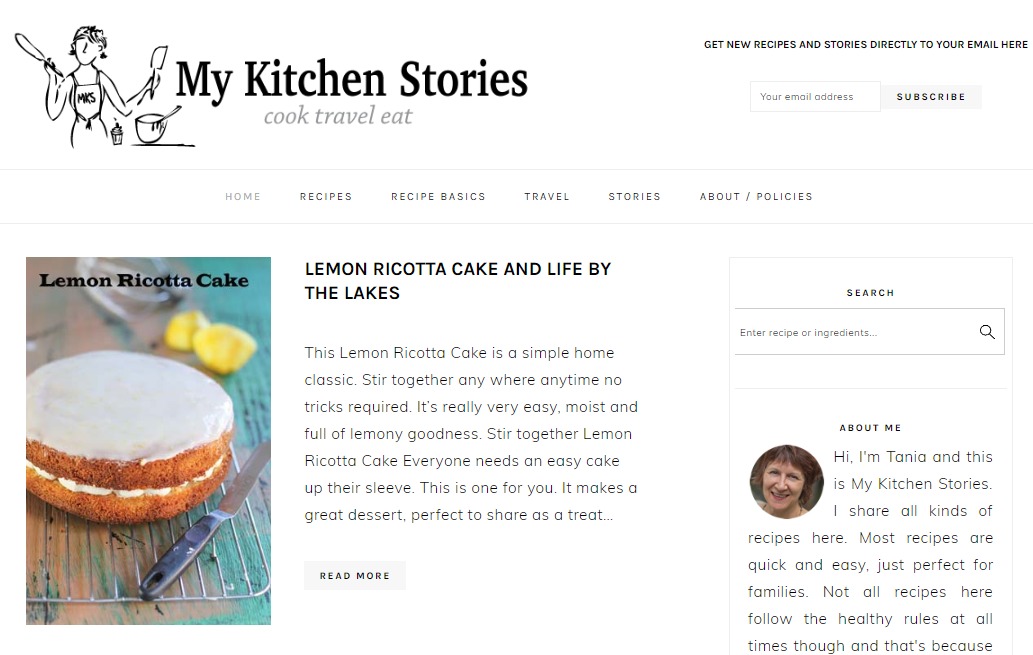This screenshot has width=1033, height=655.
Task: Open the RECipe BASICS navigation link
Action: (438, 196)
